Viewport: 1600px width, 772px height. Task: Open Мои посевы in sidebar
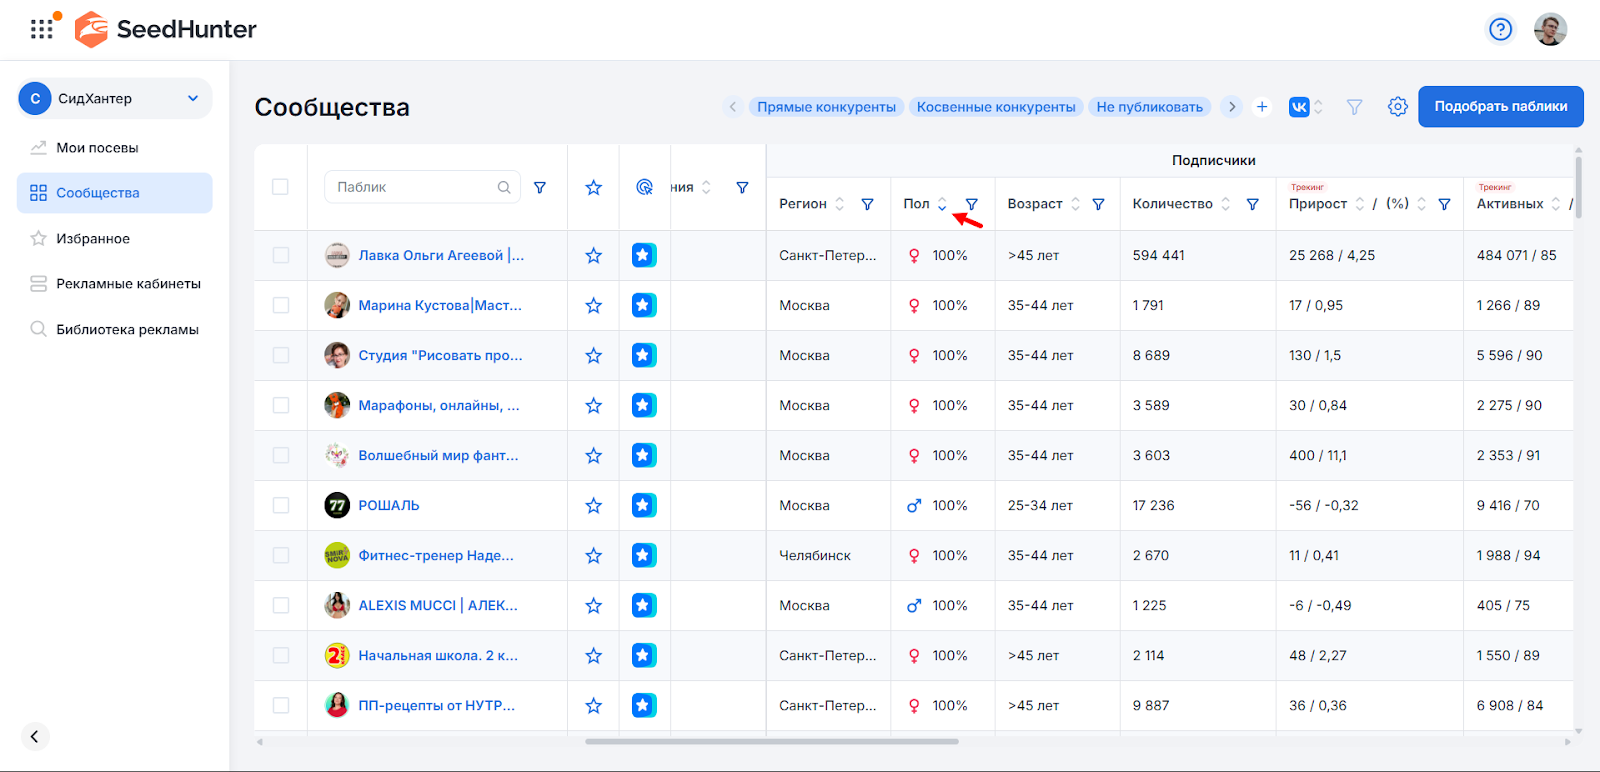[97, 148]
